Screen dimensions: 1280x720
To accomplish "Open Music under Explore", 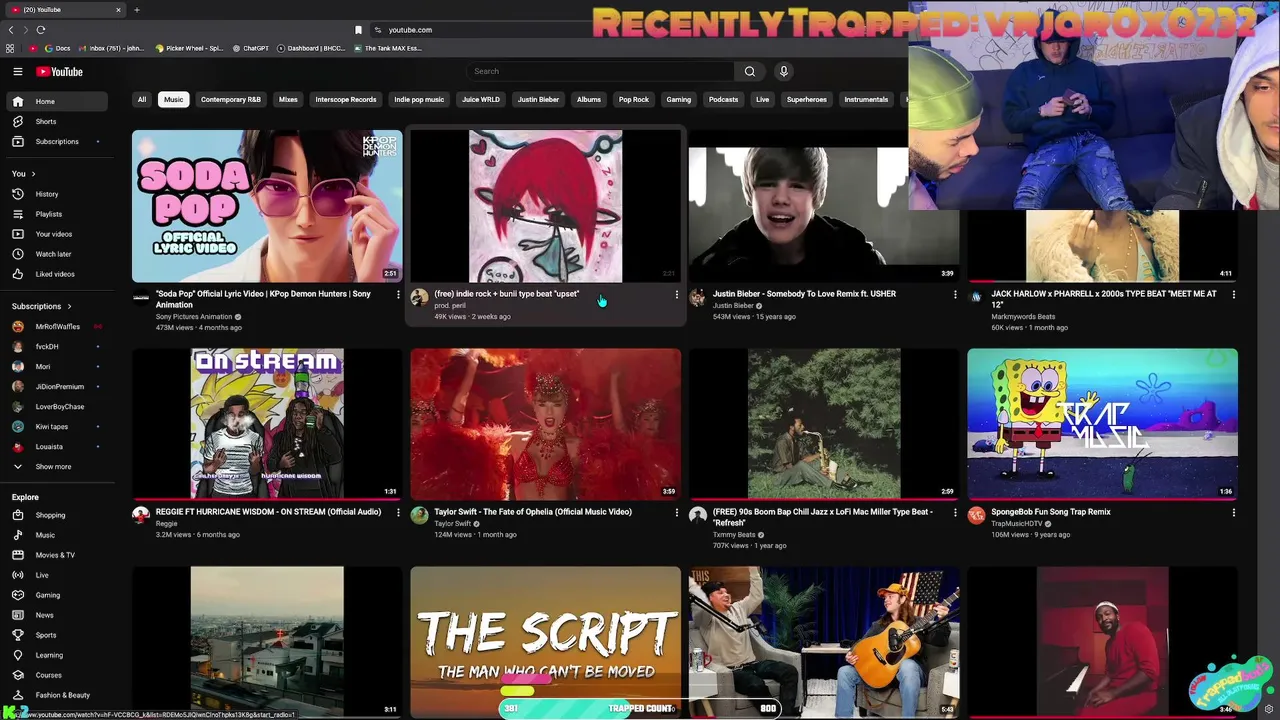I will (x=56, y=535).
